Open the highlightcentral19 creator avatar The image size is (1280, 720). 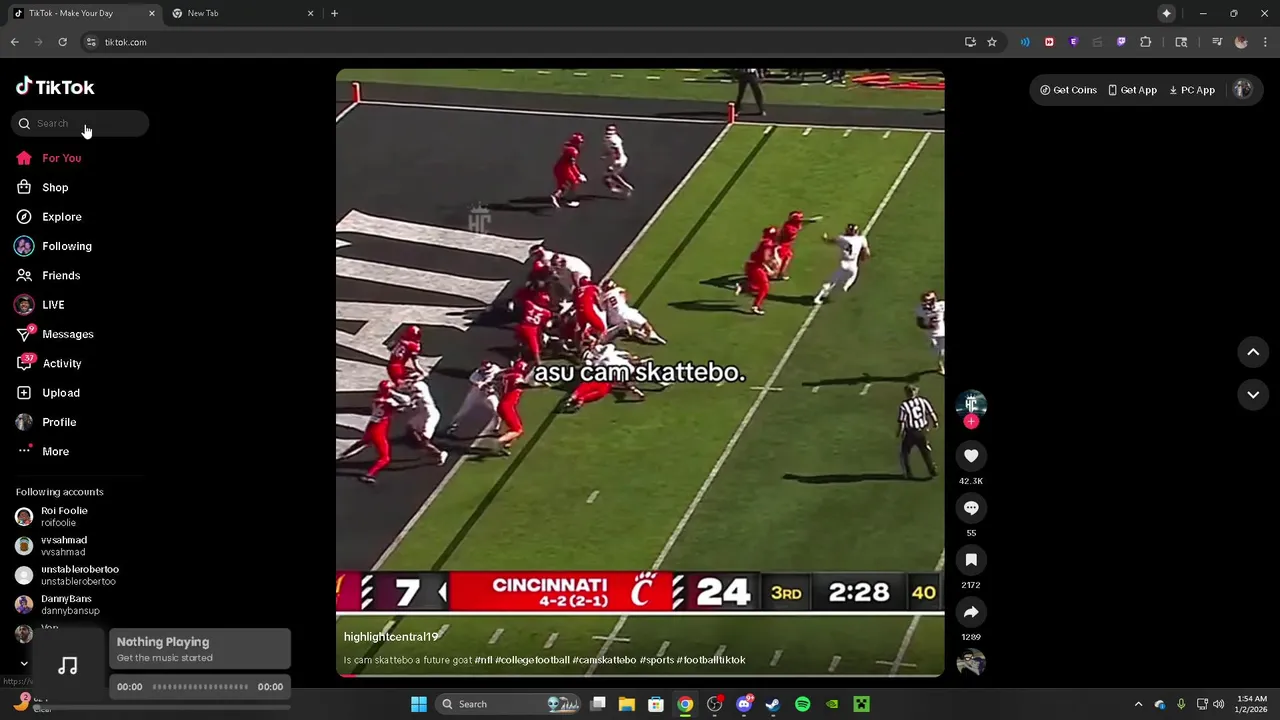971,403
